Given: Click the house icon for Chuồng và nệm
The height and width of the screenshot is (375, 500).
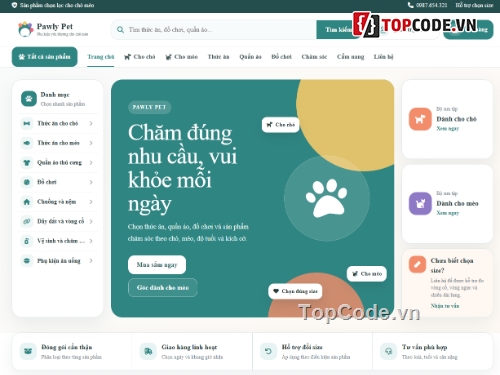Looking at the screenshot, I should click(27, 202).
